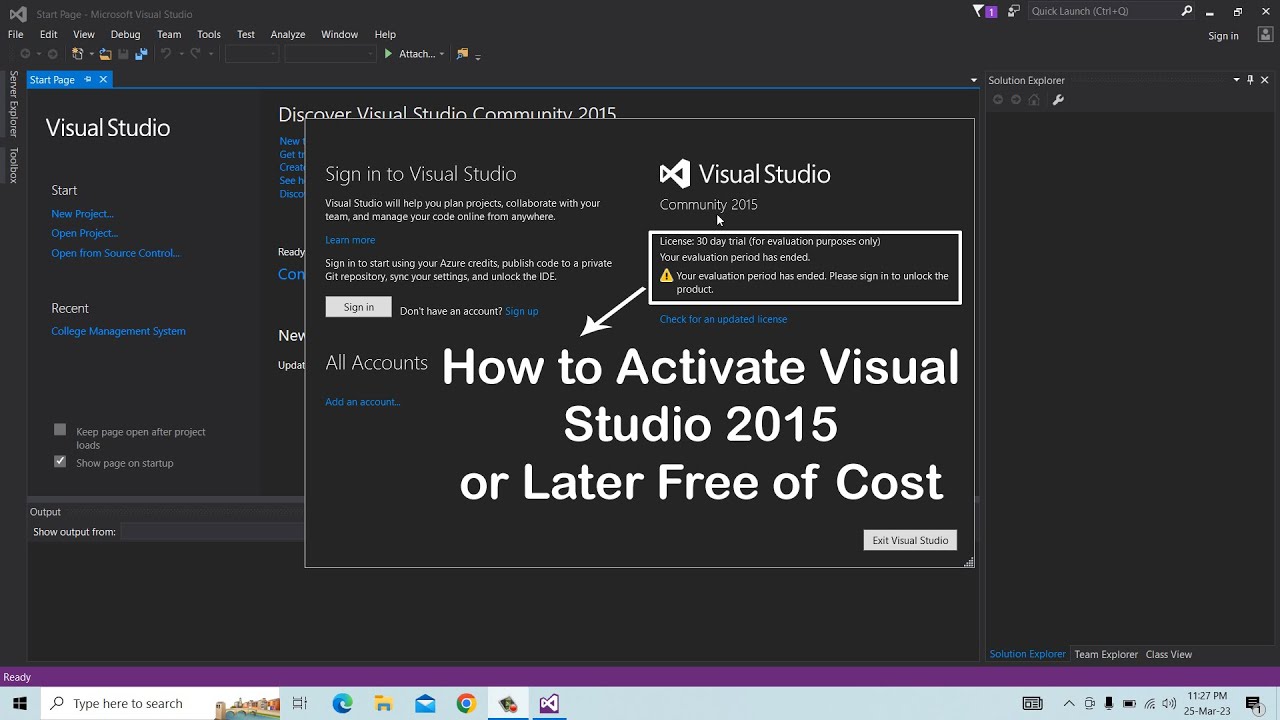Open Solution Explorer window position dropdown

point(1236,80)
